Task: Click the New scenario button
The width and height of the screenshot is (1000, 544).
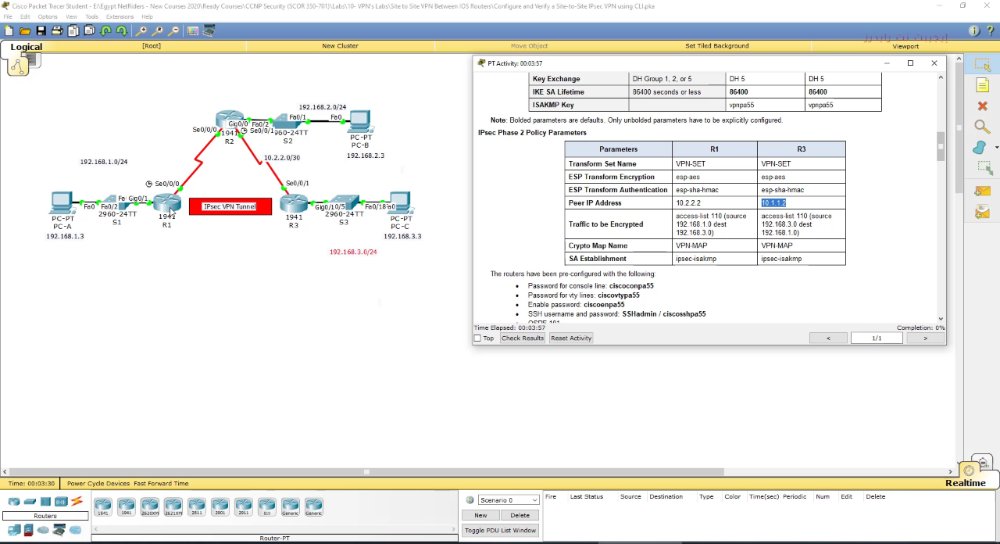Action: click(480, 515)
